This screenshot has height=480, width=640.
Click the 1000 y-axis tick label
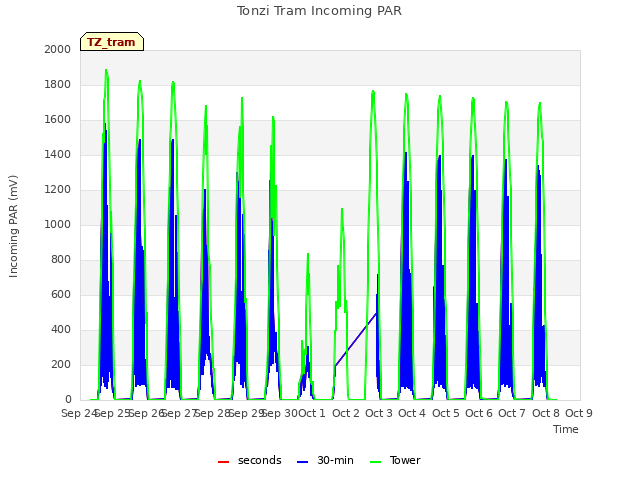[x=58, y=225]
